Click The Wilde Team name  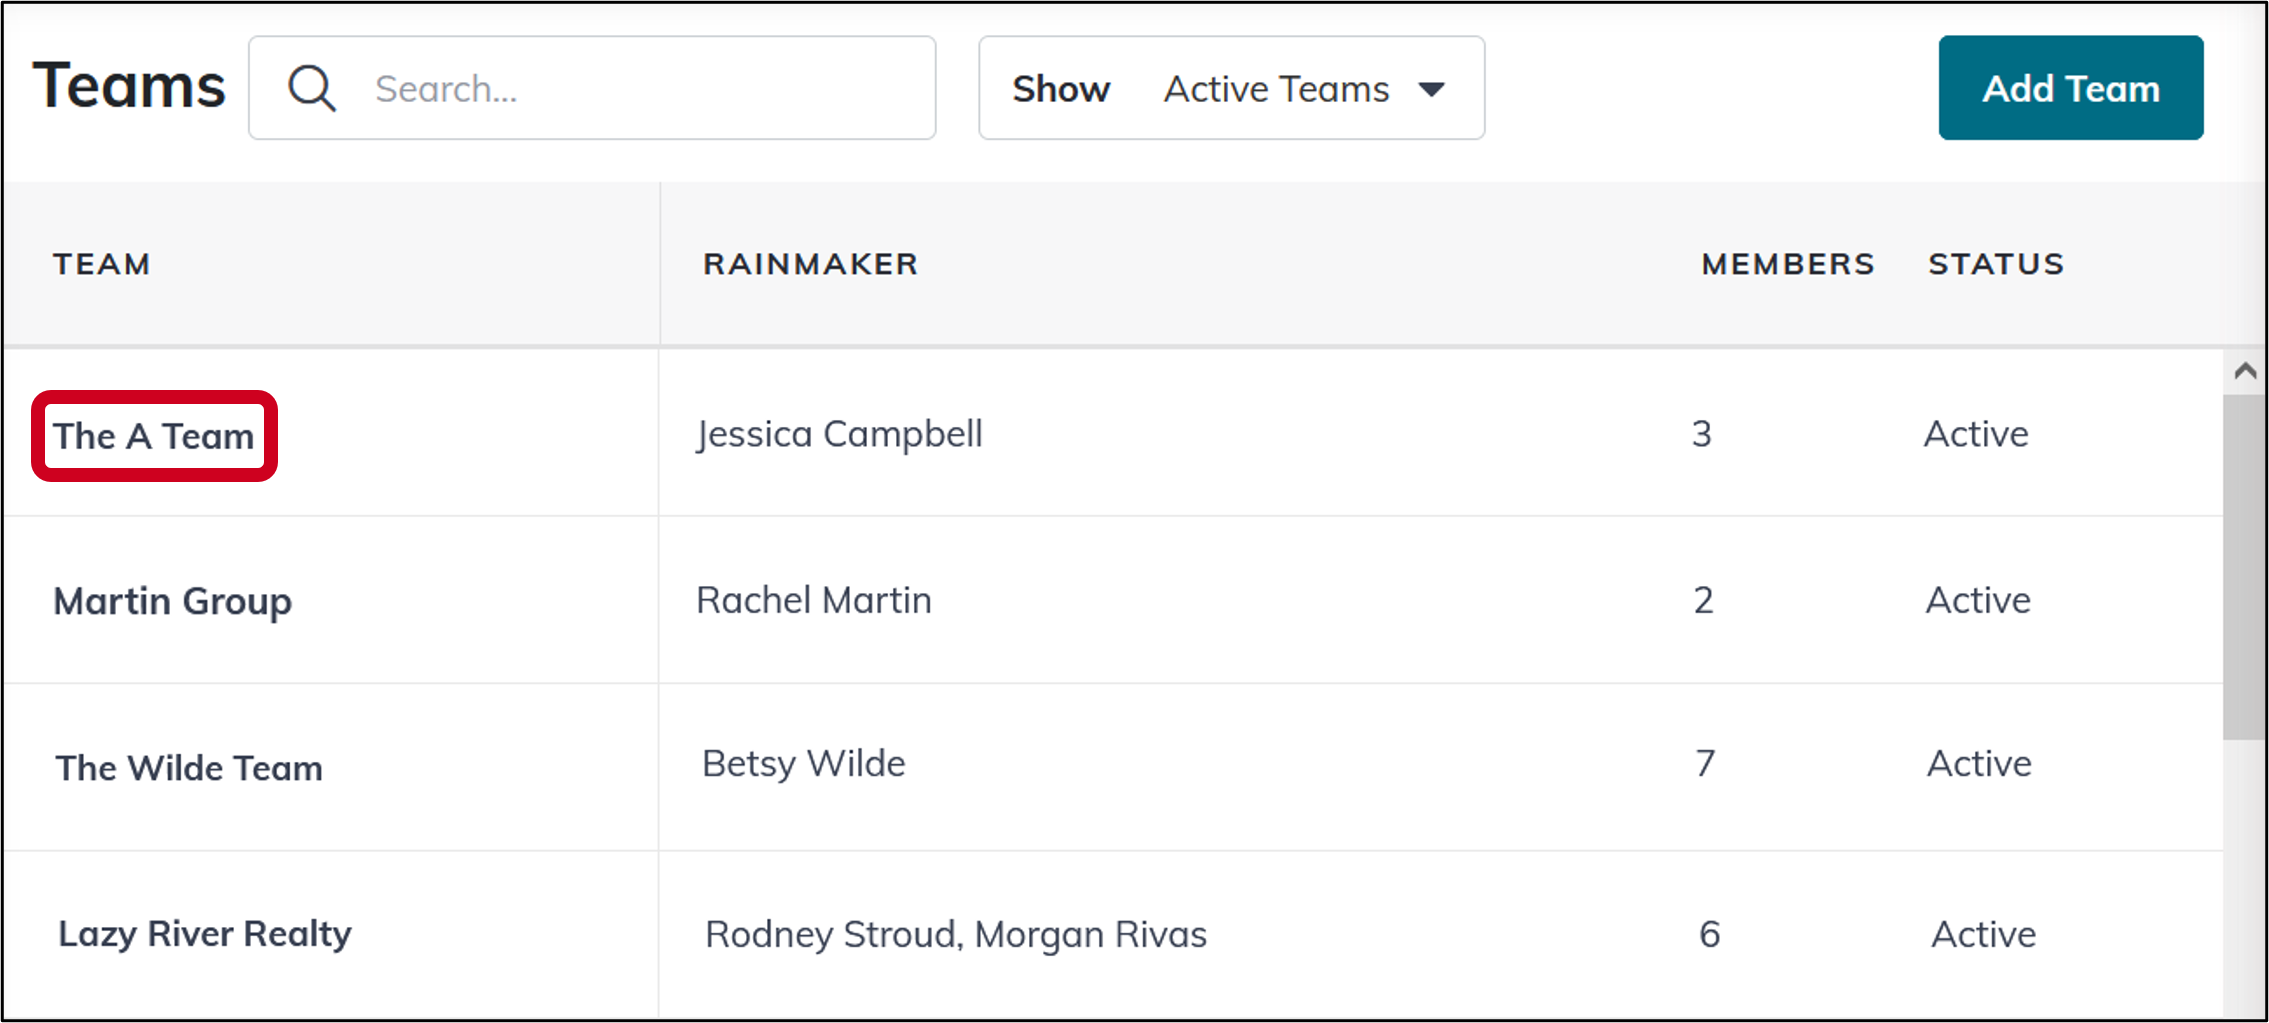click(189, 767)
